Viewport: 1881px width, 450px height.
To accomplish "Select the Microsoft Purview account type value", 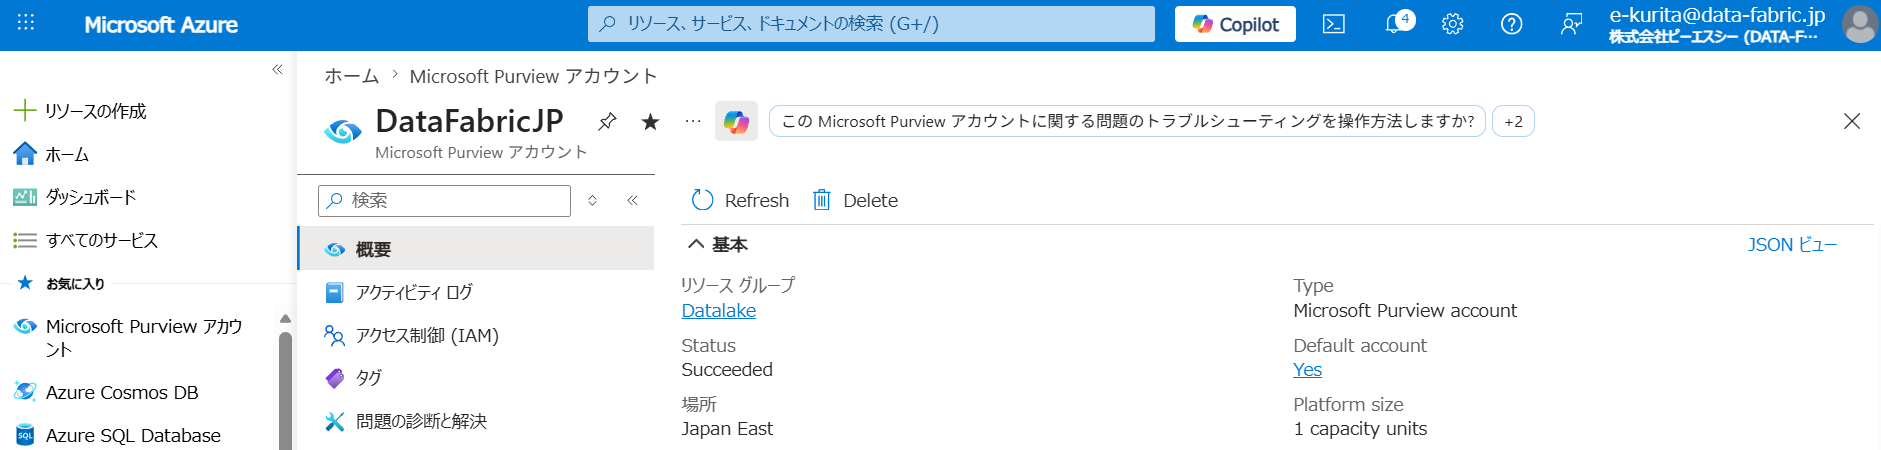I will pos(1405,310).
